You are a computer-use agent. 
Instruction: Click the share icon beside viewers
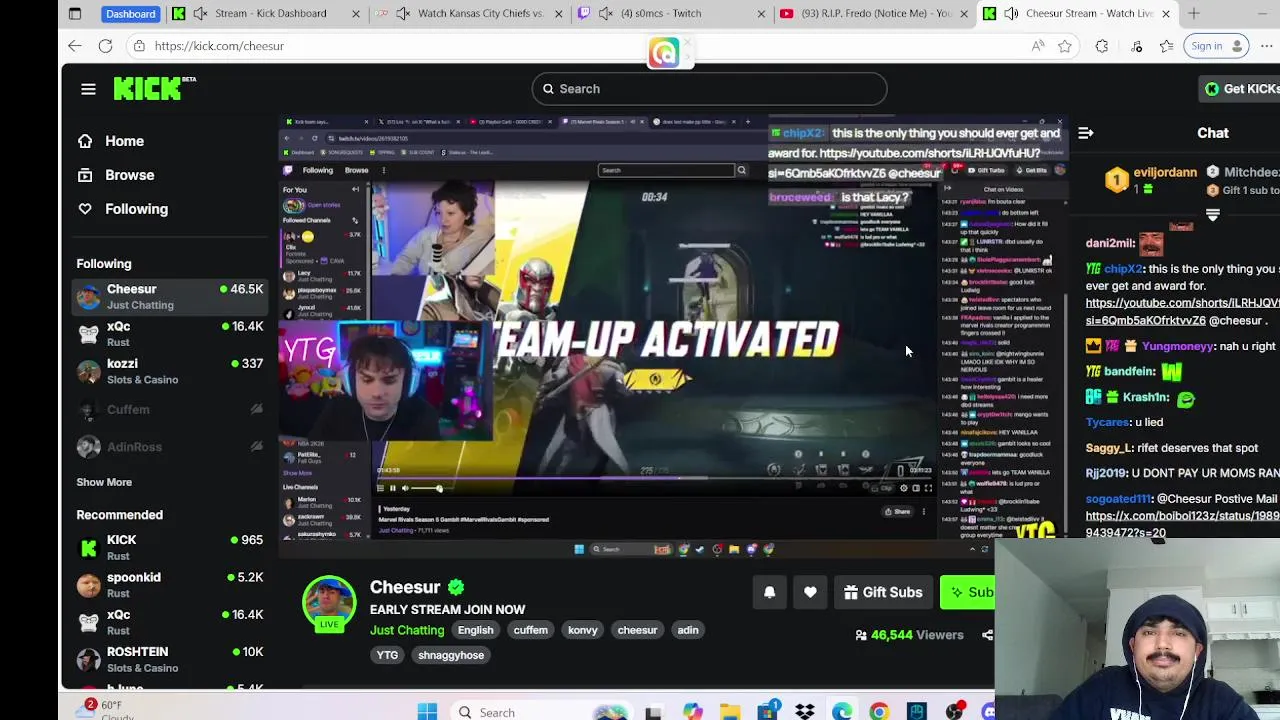coord(987,635)
